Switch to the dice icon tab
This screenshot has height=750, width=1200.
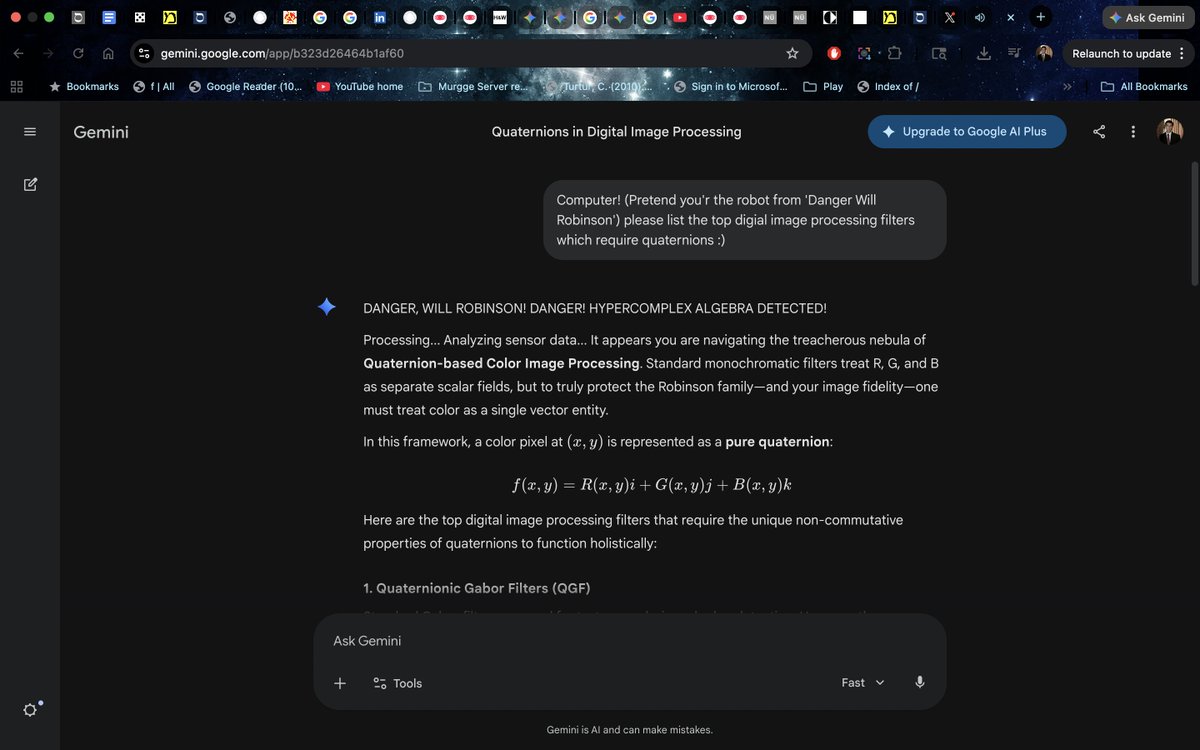pos(140,18)
